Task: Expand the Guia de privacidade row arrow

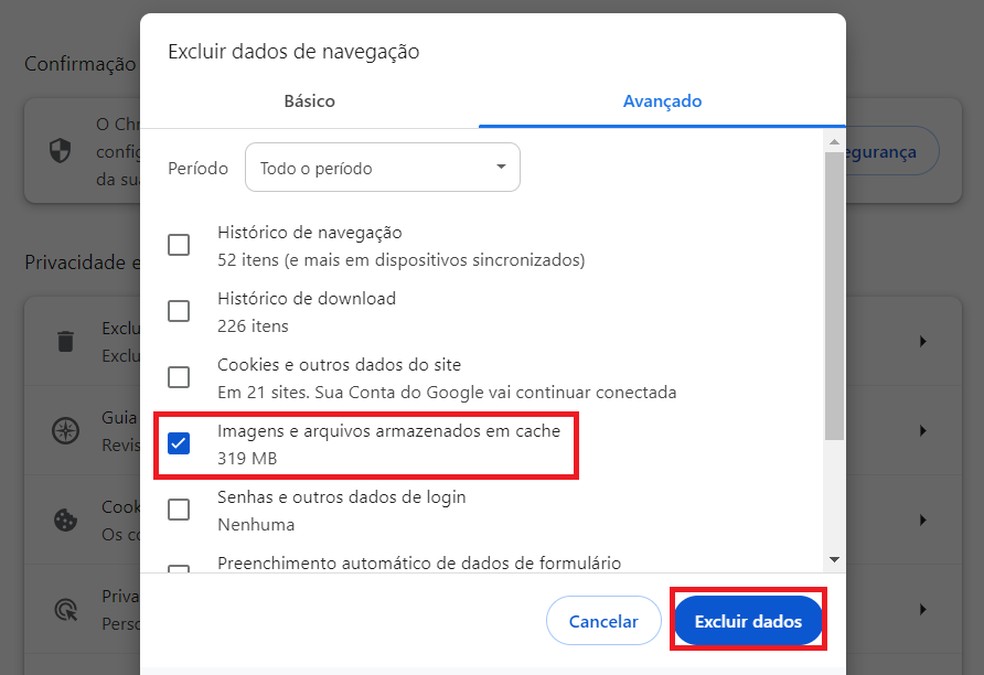Action: (922, 431)
